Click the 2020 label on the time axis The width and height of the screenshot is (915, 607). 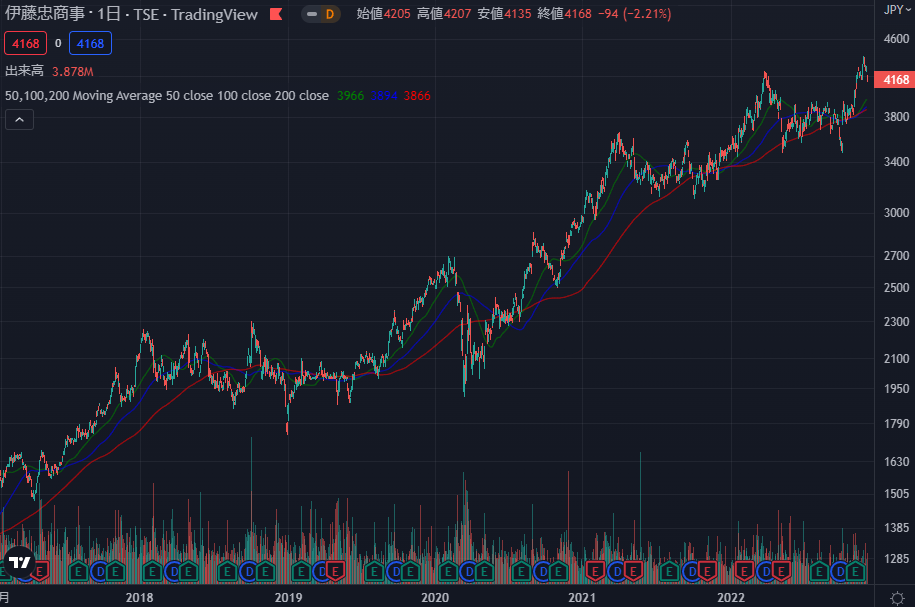click(x=435, y=598)
